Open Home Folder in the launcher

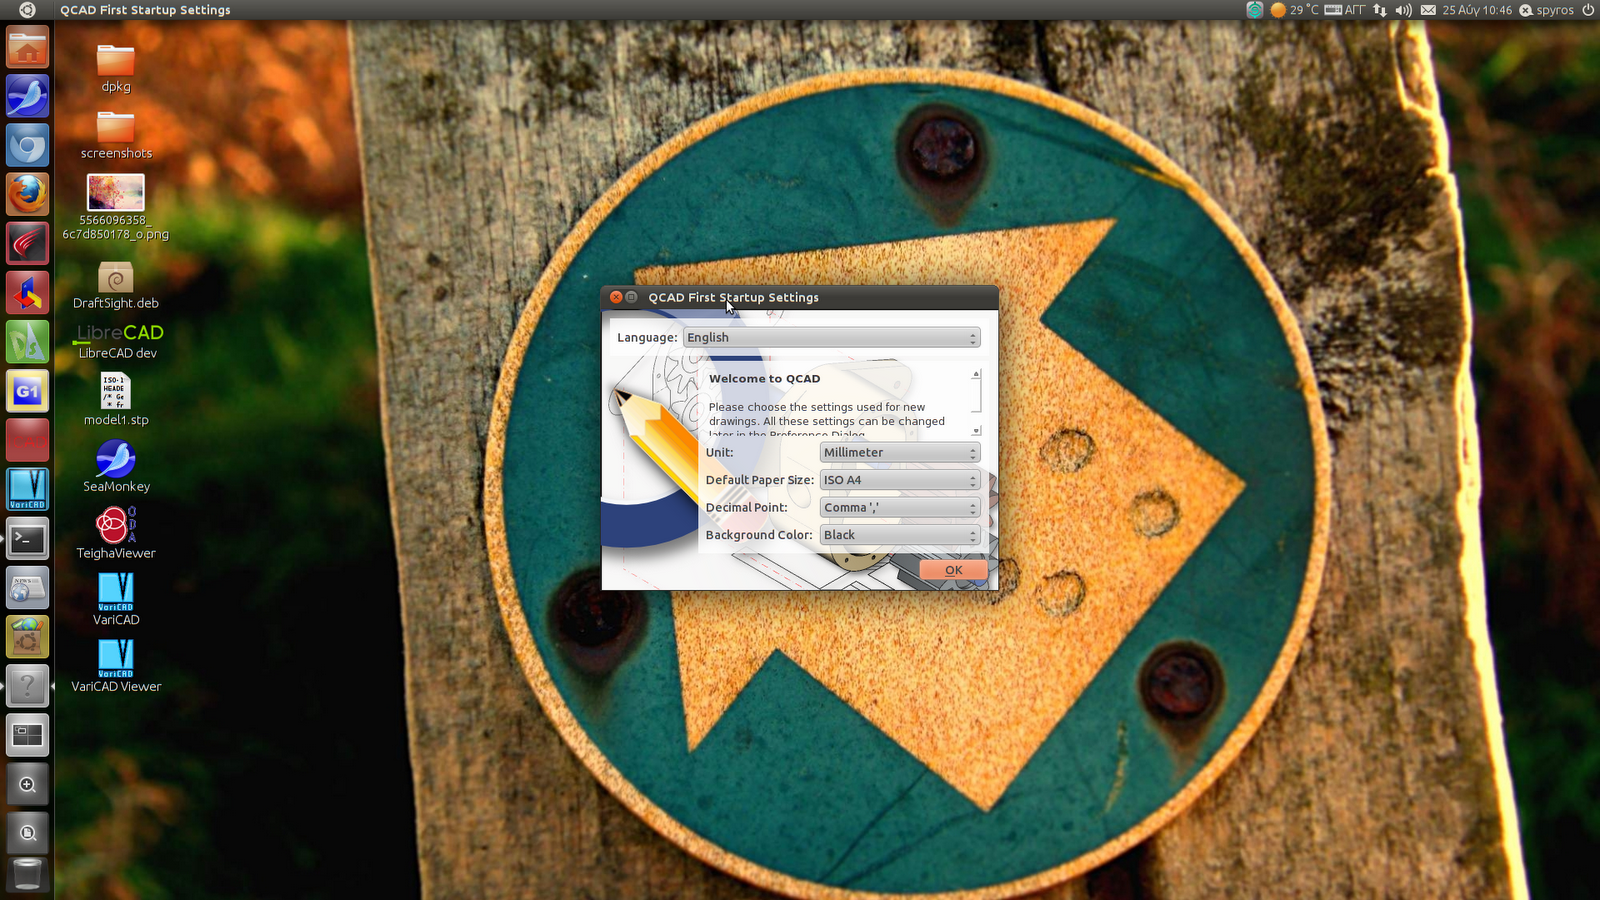[x=27, y=47]
